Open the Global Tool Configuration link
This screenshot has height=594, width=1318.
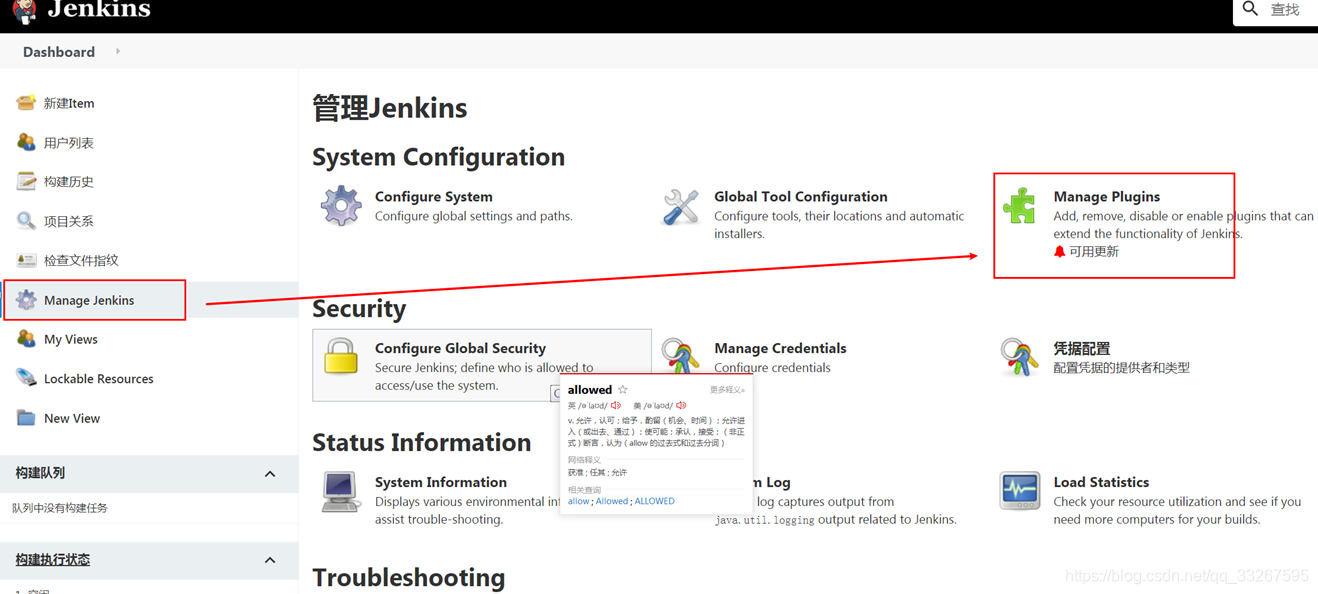(801, 197)
